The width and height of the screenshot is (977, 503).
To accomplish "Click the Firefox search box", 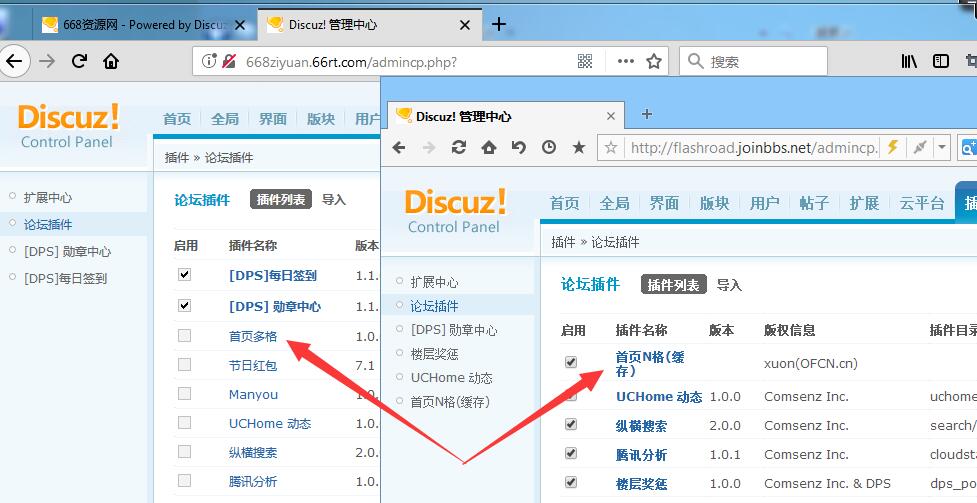I will 753,61.
